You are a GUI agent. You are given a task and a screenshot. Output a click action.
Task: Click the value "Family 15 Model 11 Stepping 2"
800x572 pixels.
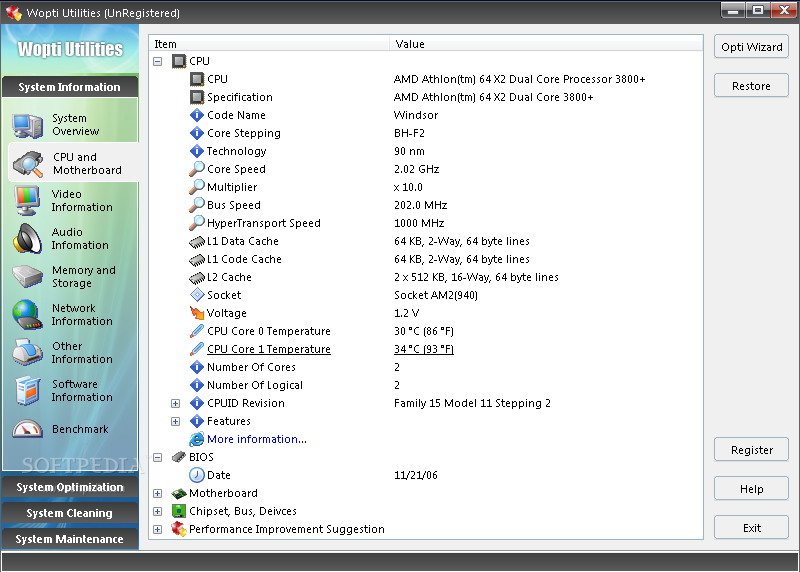472,403
